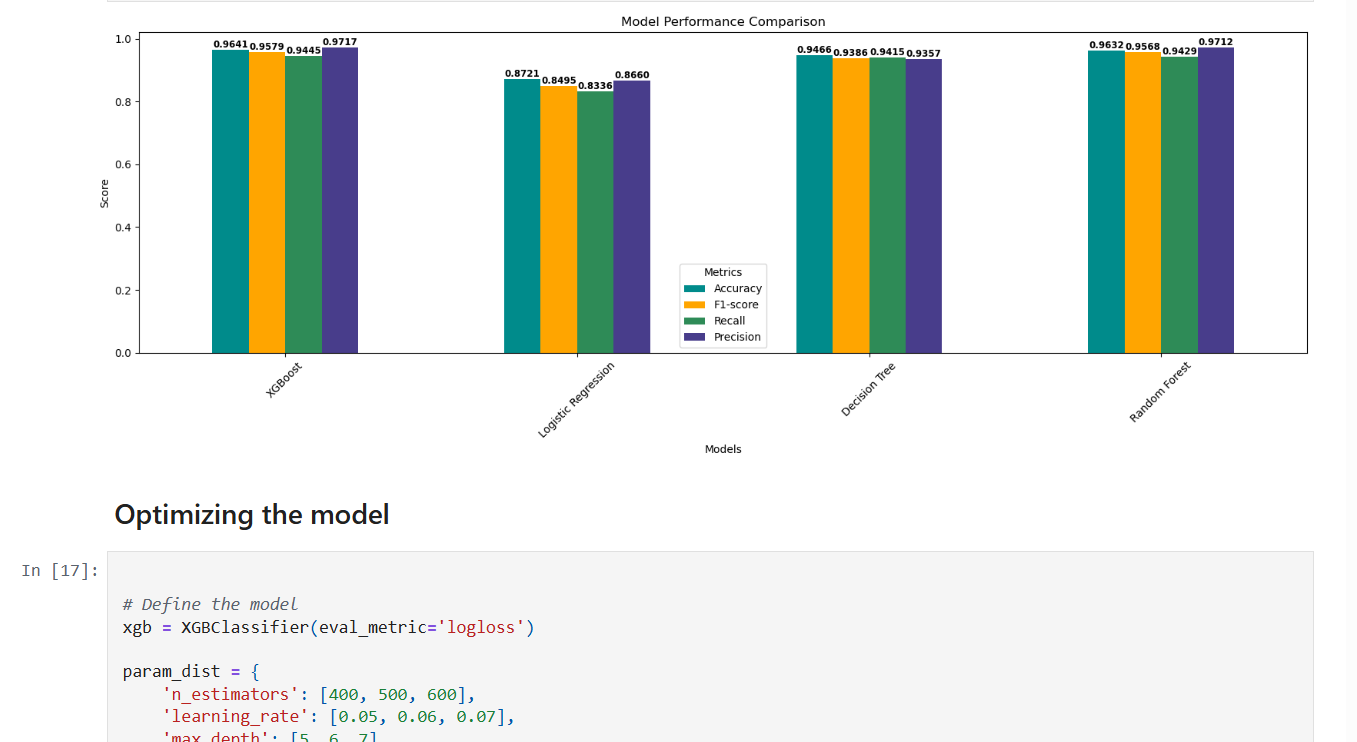Select the In [17] cell prompt
This screenshot has height=742, width=1357.
click(60, 571)
